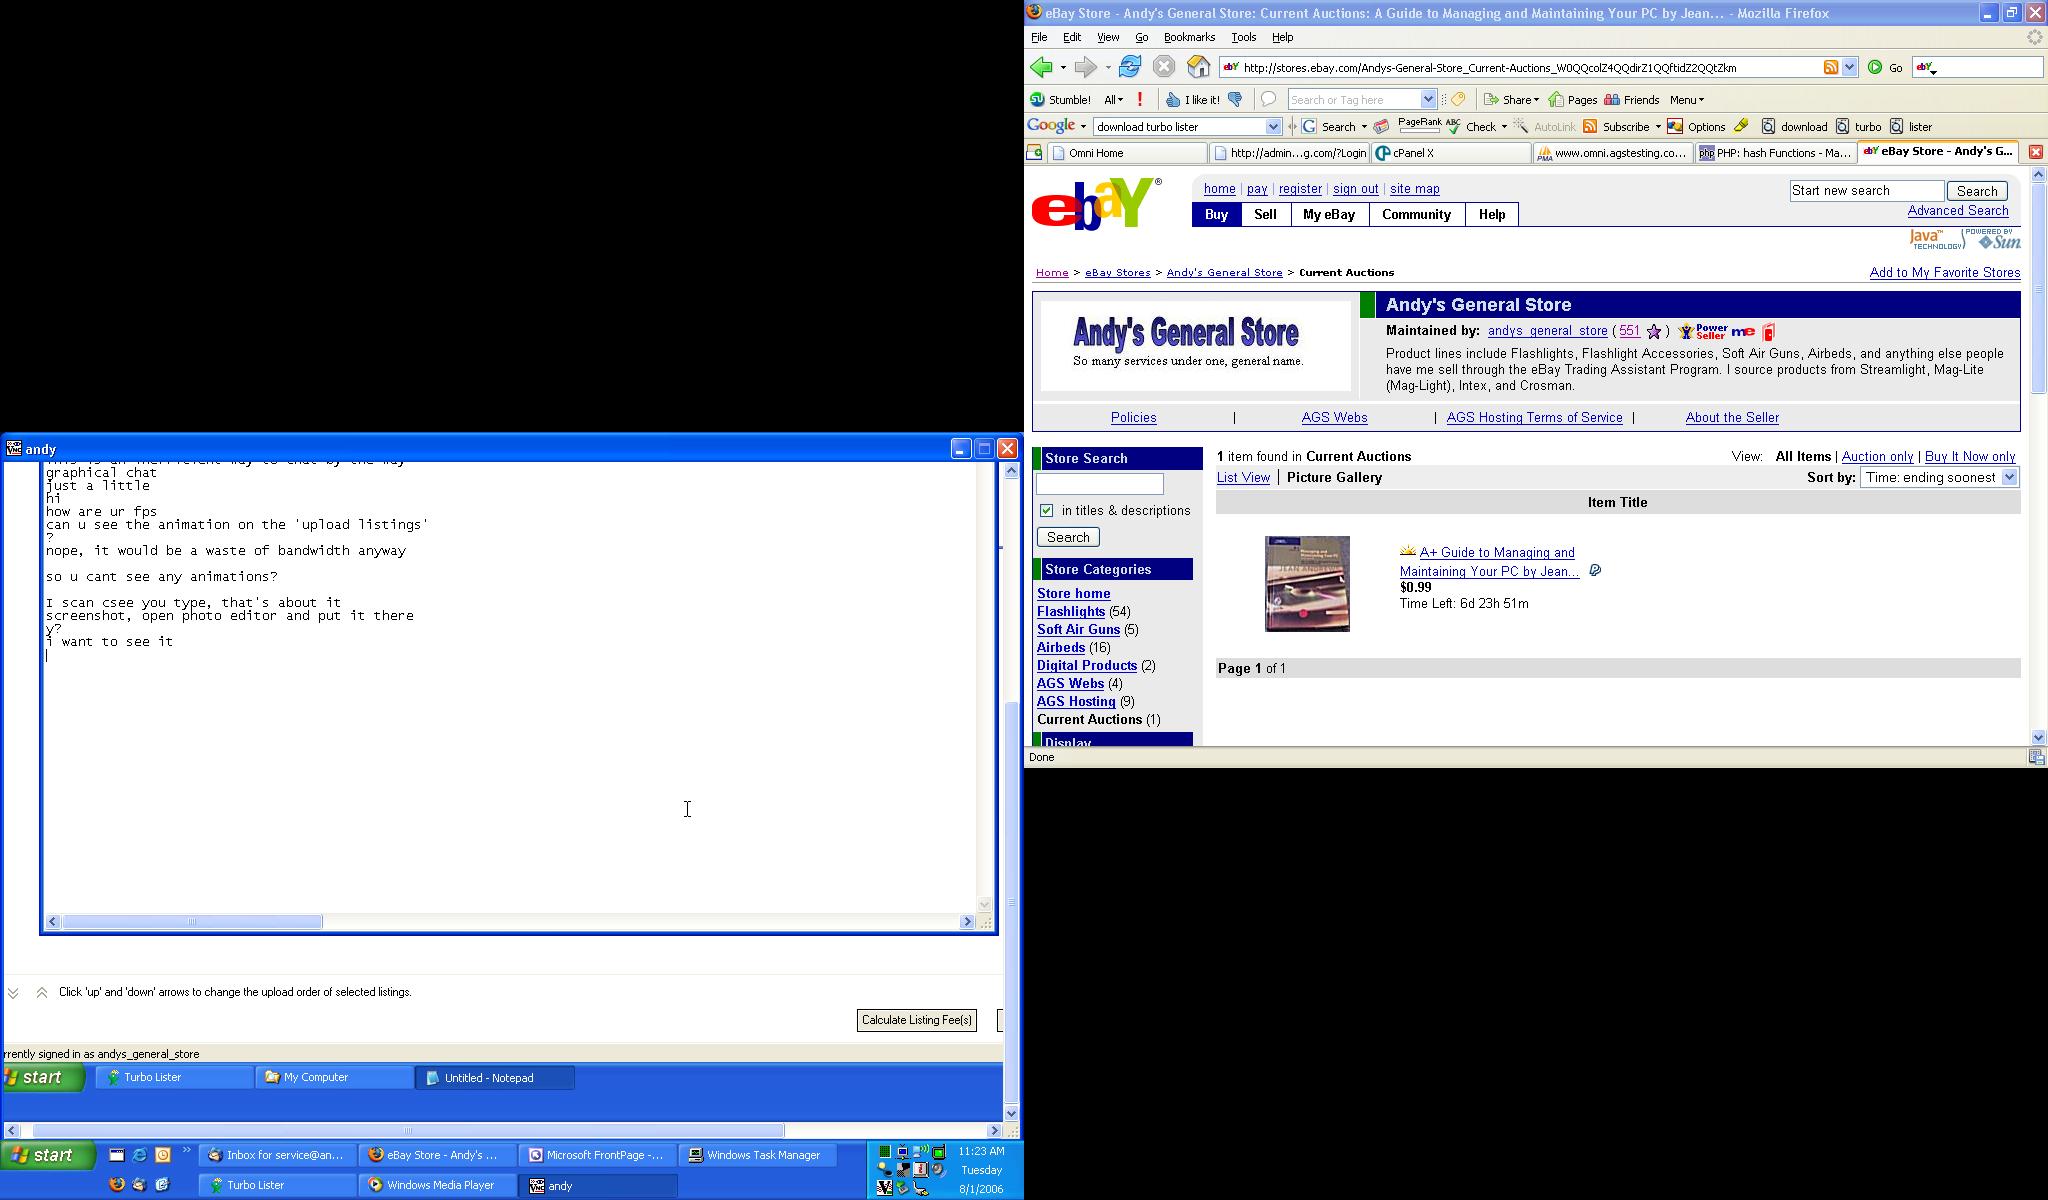Image resolution: width=2048 pixels, height=1200 pixels.
Task: Open StumbleUpon Friends icon
Action: point(1611,99)
